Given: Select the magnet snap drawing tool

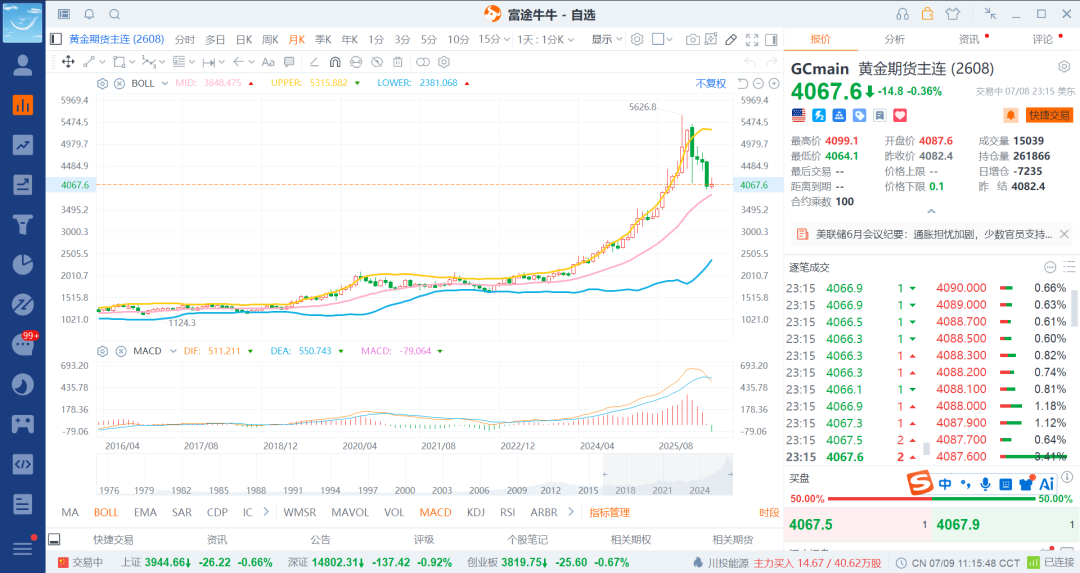Looking at the screenshot, I should pyautogui.click(x=335, y=62).
